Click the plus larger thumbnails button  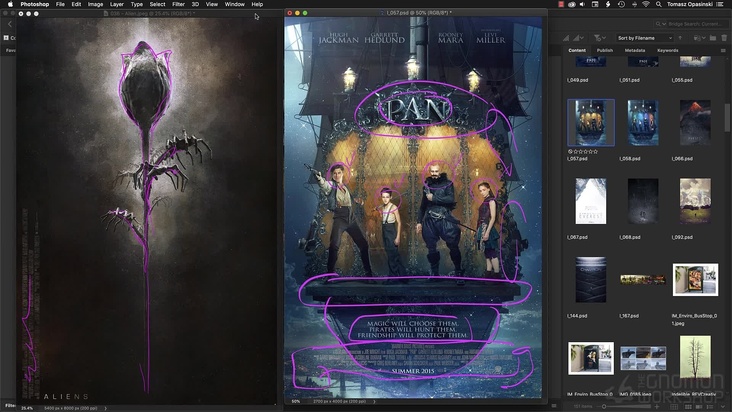[x=657, y=406]
